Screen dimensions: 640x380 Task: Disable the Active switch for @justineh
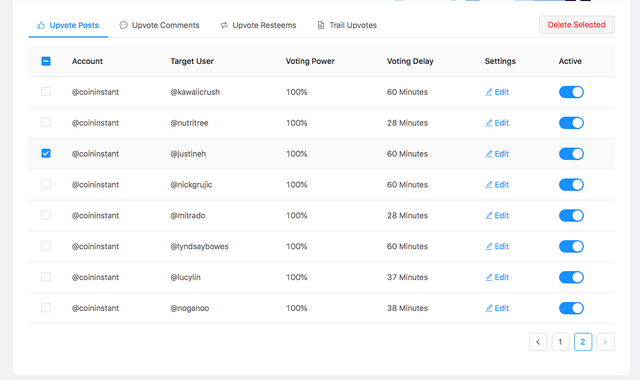click(571, 154)
